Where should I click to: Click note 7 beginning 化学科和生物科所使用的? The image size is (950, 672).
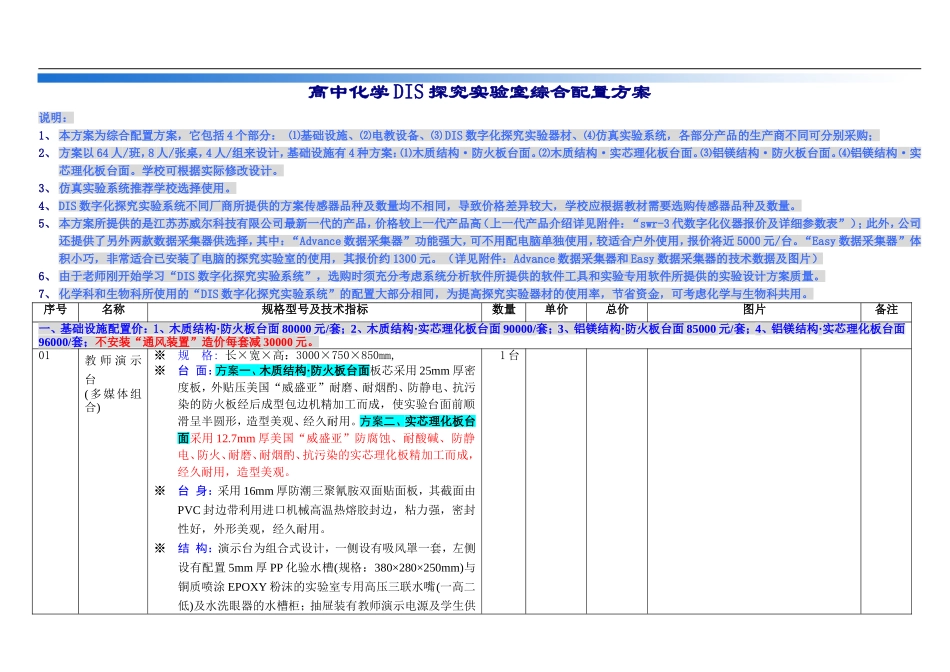point(436,294)
